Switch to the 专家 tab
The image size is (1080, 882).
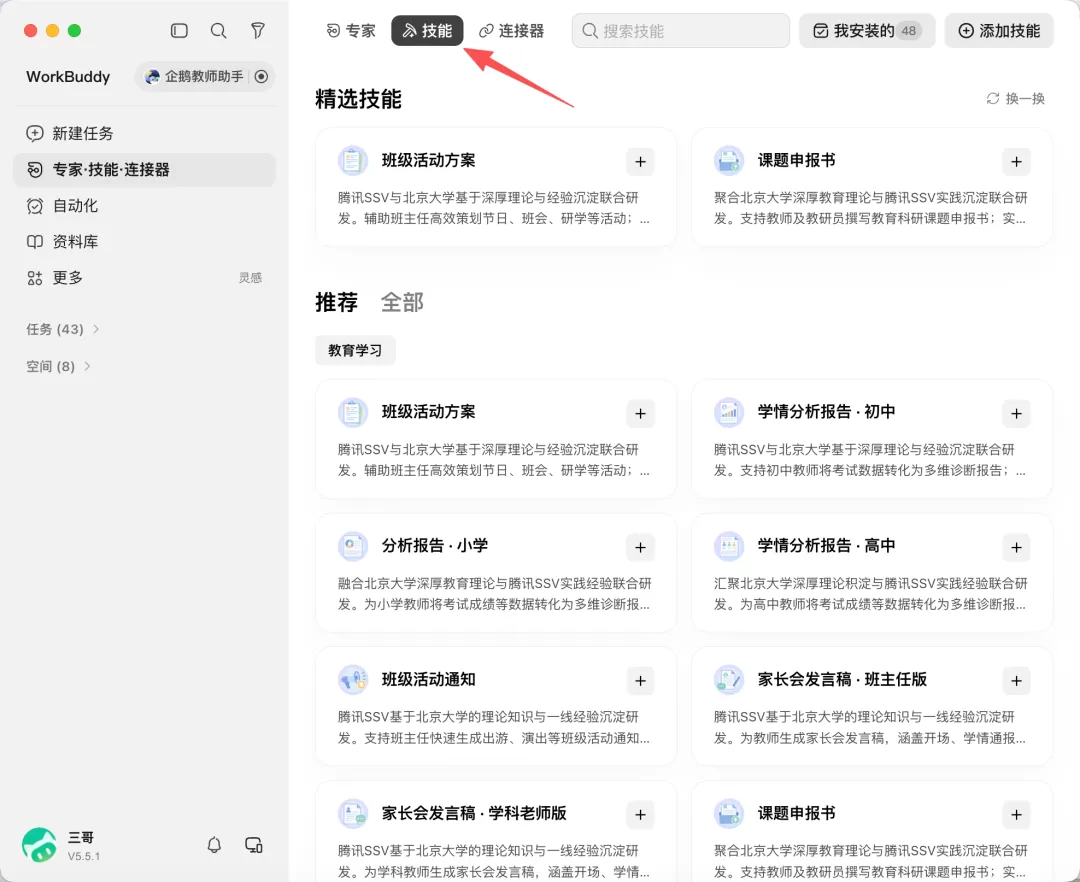point(351,31)
